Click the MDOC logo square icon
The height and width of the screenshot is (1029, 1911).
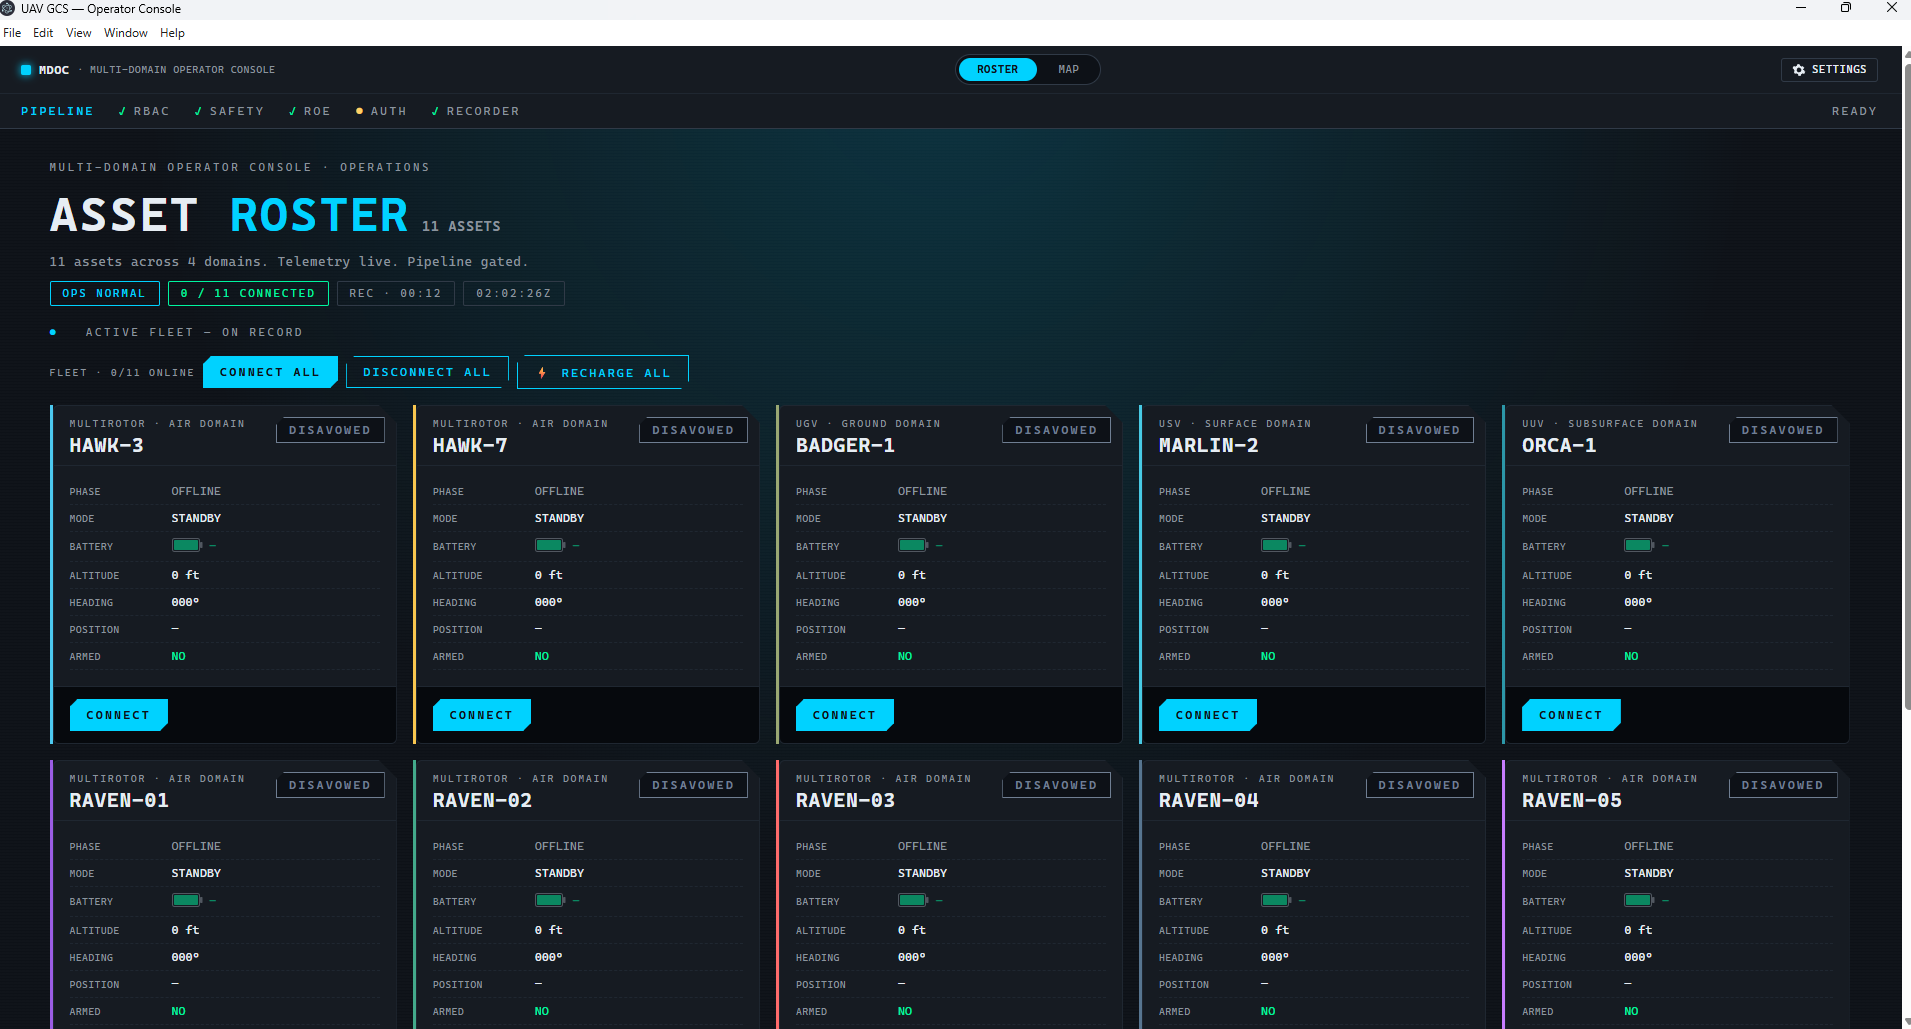point(26,70)
